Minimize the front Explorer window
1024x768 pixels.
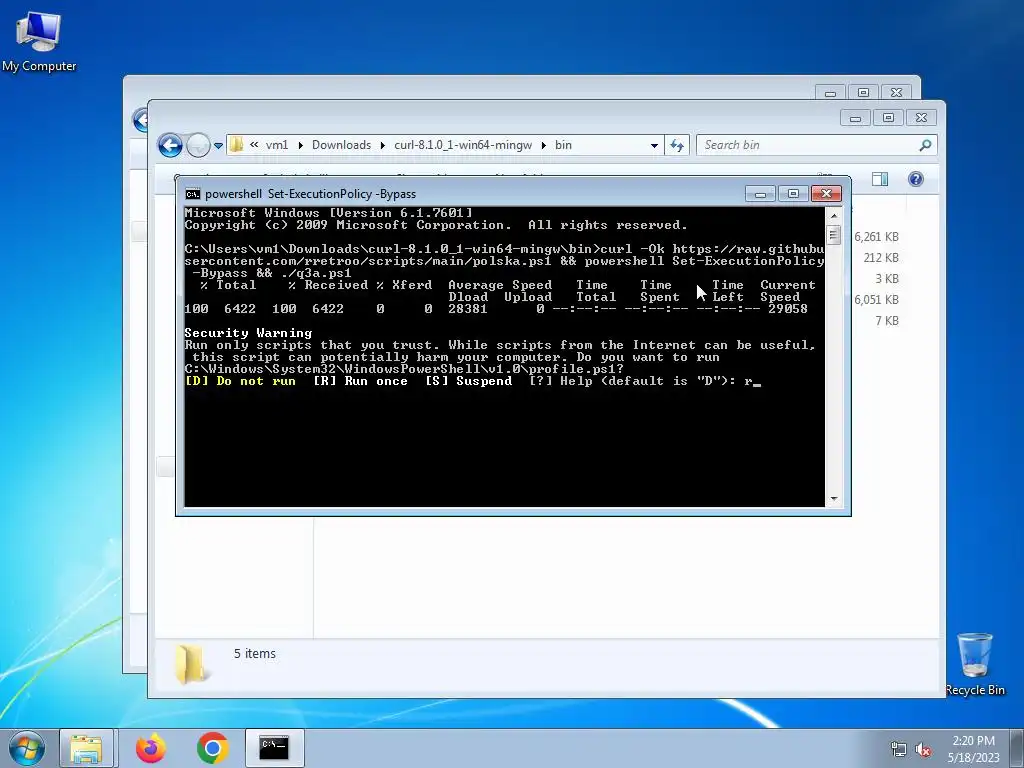tap(856, 118)
